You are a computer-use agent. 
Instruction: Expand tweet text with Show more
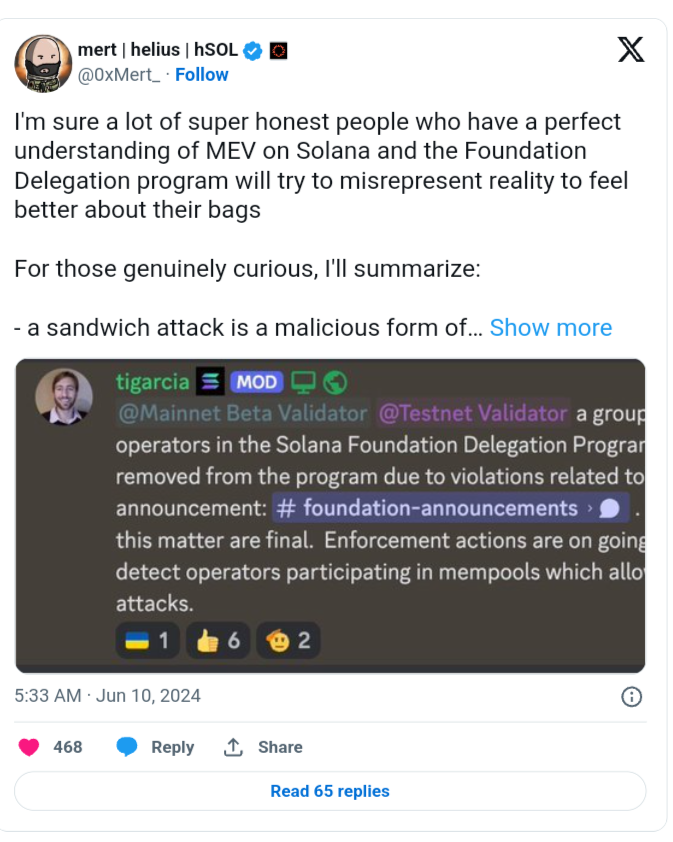tap(551, 328)
